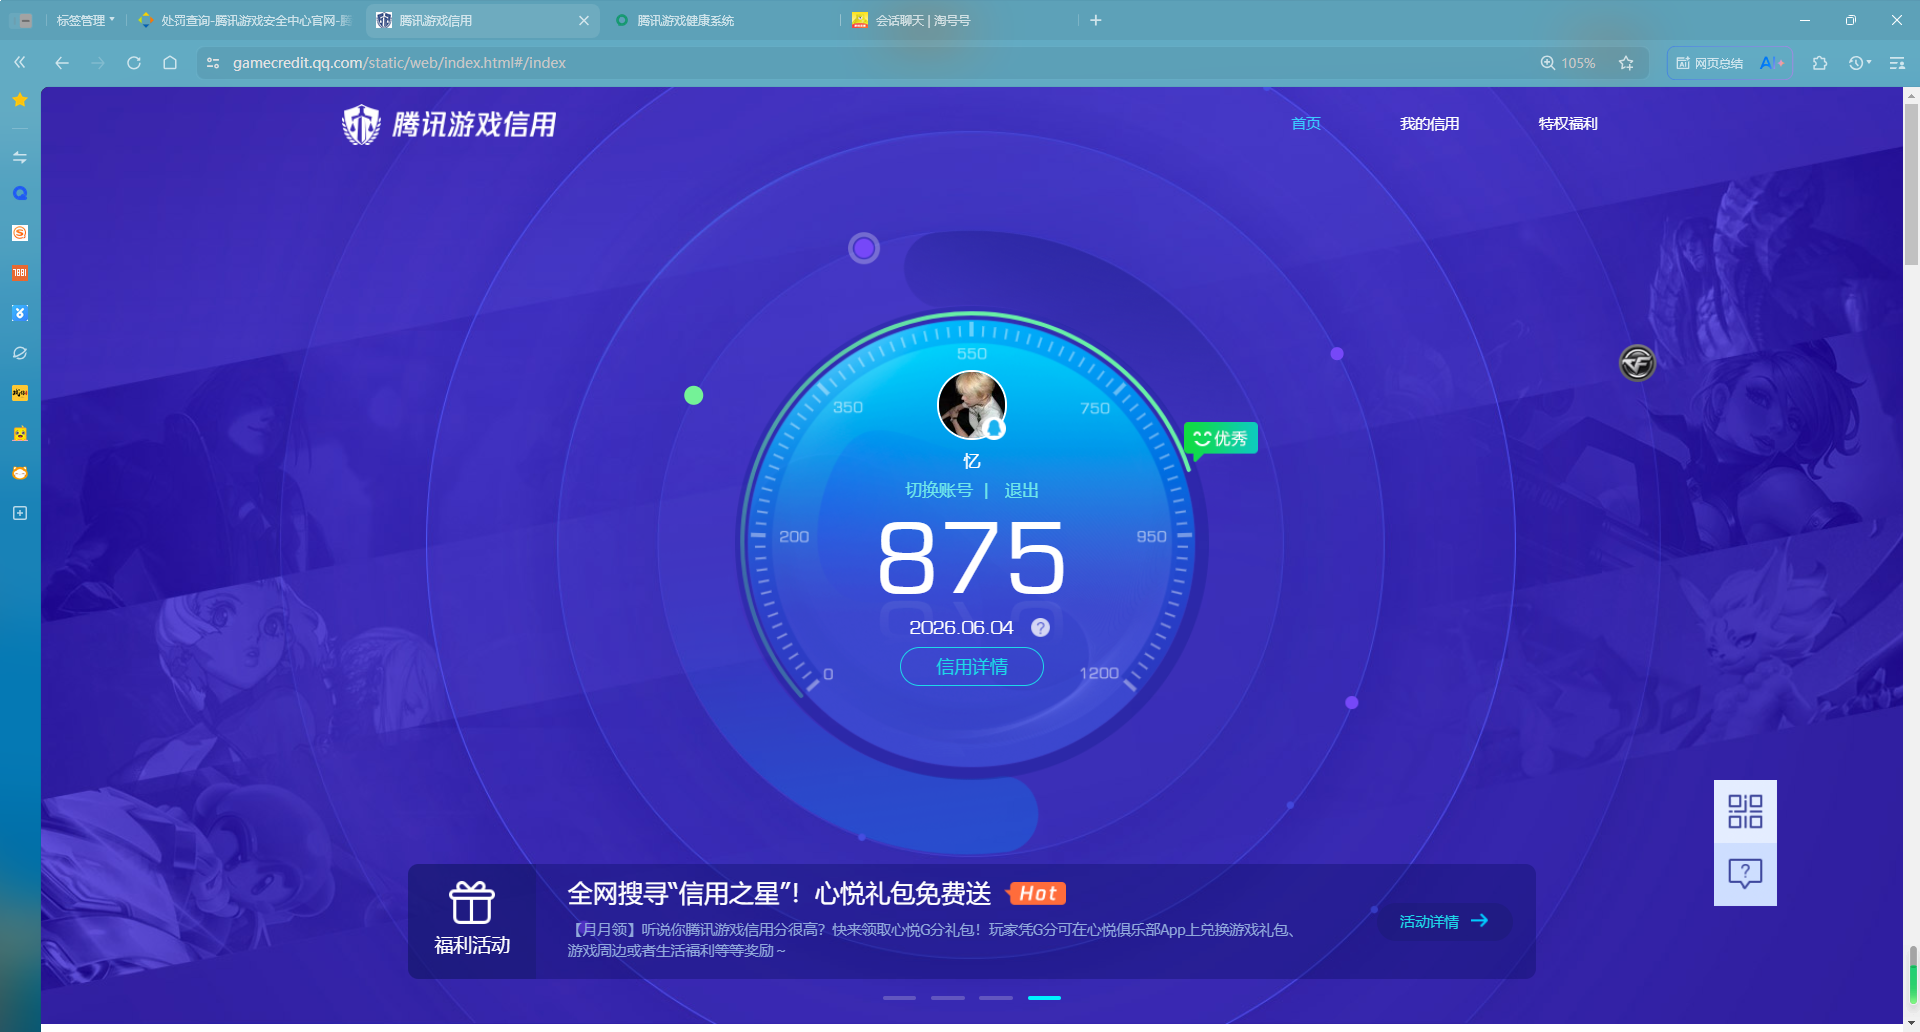
Task: Click the 875 credit score
Action: click(972, 559)
